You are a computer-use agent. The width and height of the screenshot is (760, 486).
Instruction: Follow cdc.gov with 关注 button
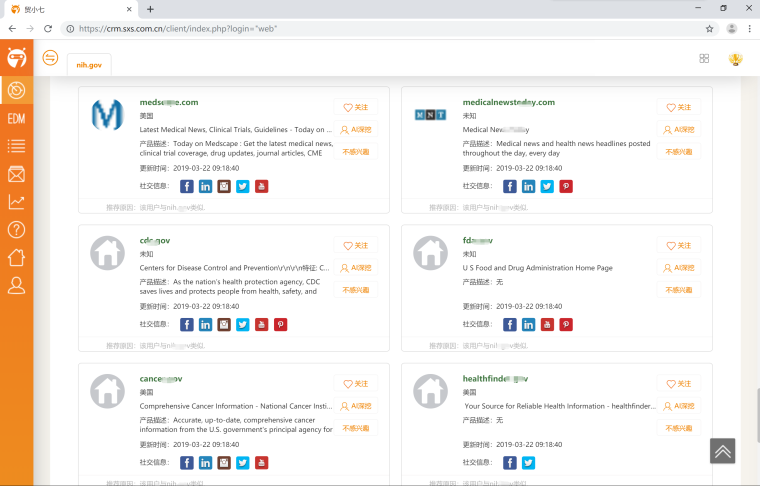coord(356,245)
